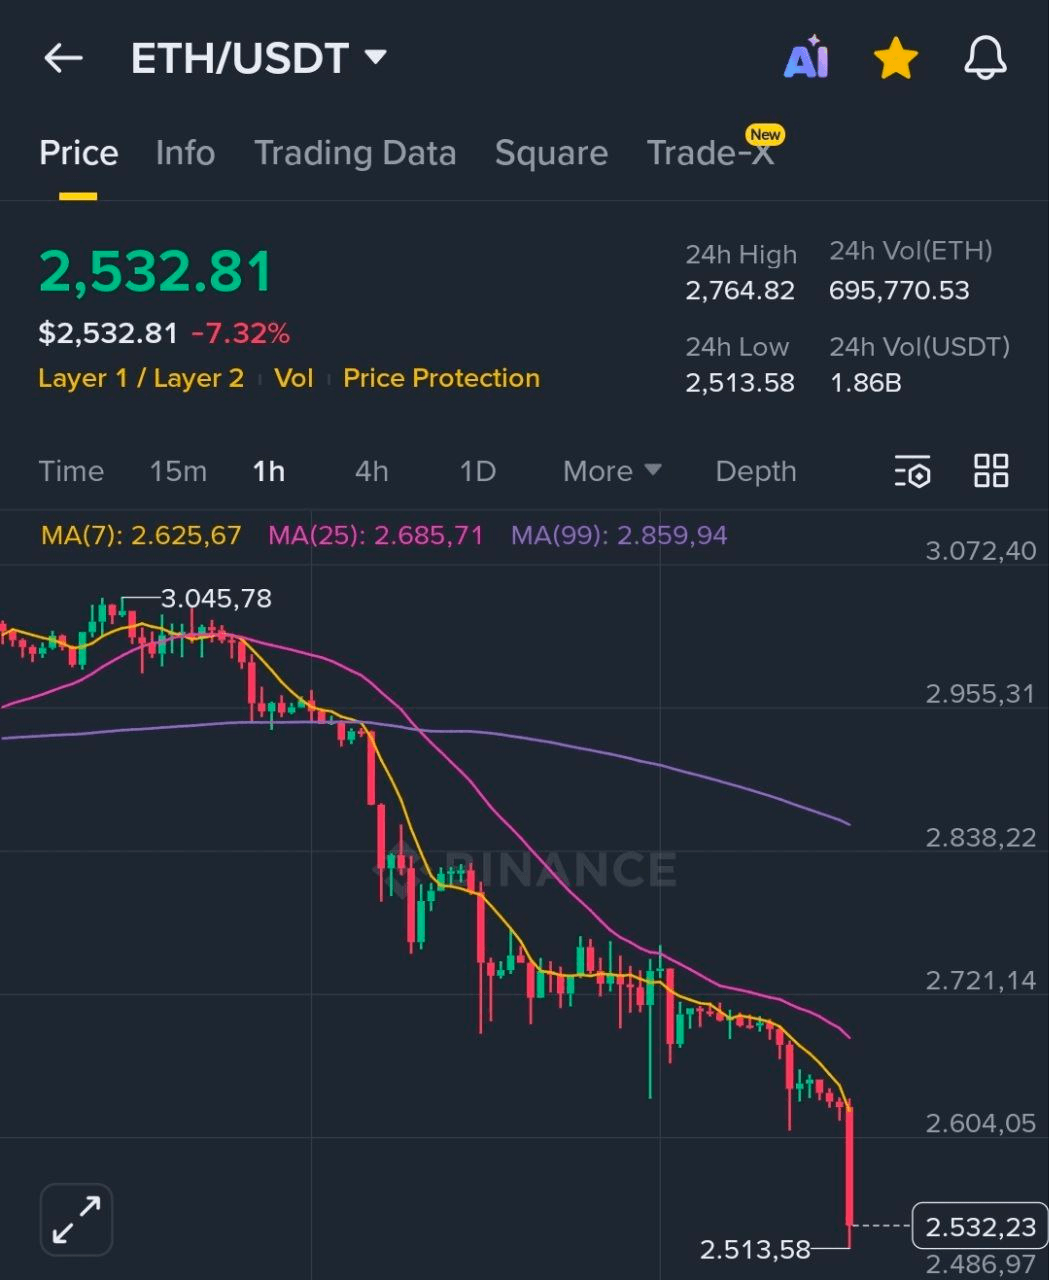Tap the current price label 2.532,23
This screenshot has height=1280, width=1049.
980,1227
